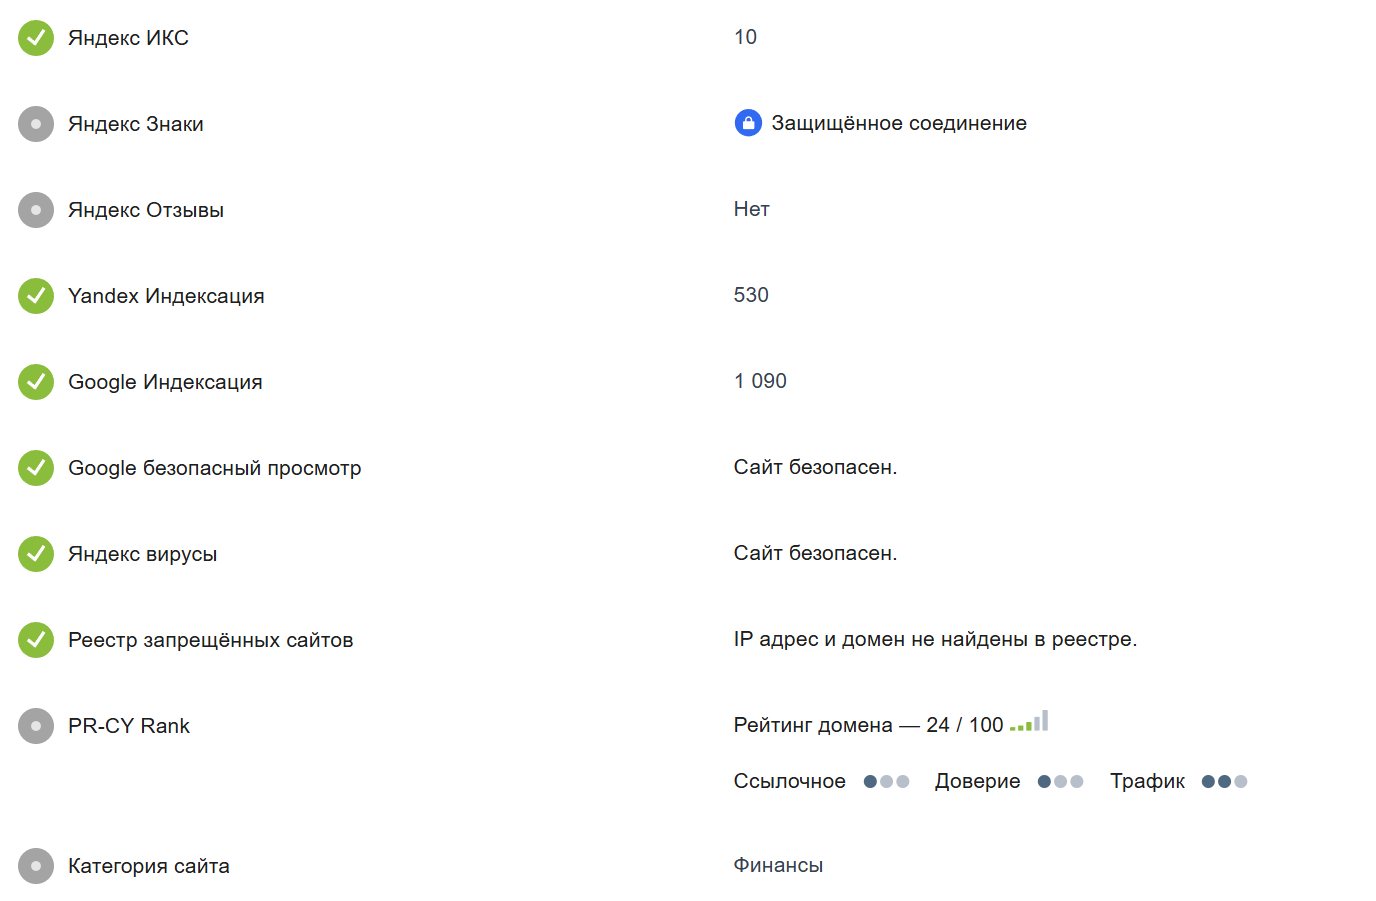The height and width of the screenshot is (901, 1376).
Task: Click the gray status icon beside PR-CY Rank
Action: tap(36, 726)
